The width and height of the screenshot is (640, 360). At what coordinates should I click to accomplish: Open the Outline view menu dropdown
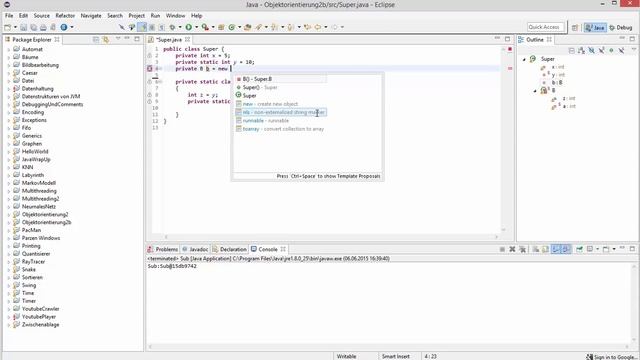click(x=633, y=50)
